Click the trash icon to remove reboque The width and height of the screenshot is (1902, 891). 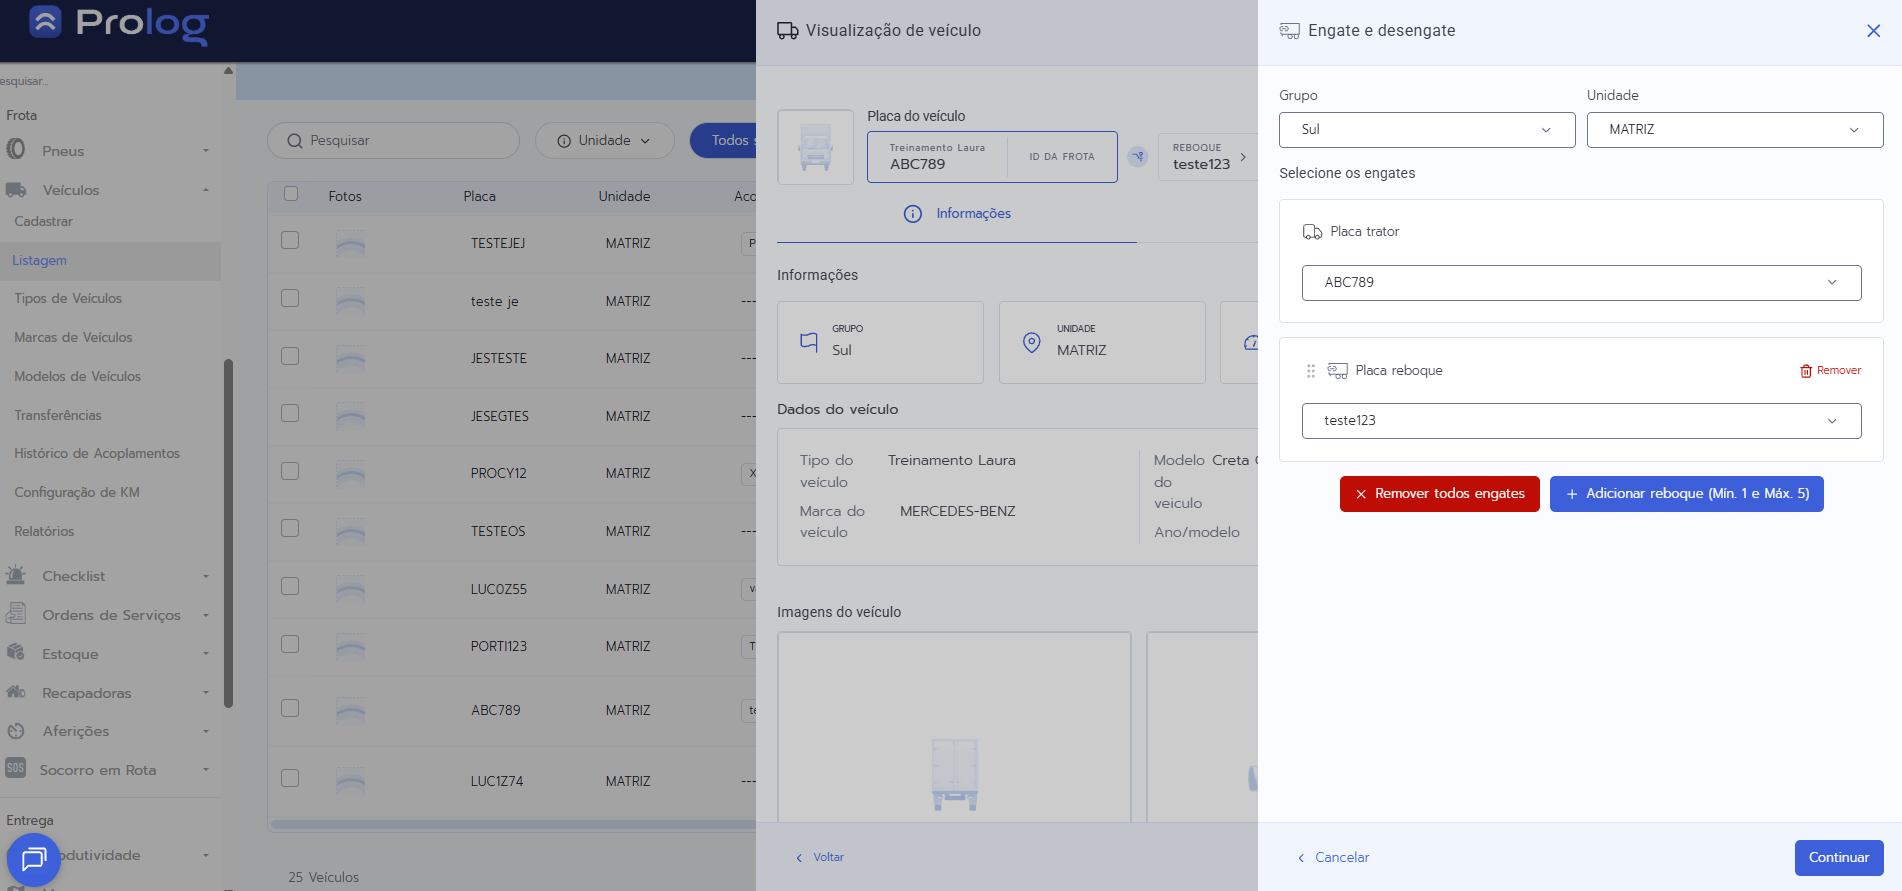click(x=1806, y=371)
